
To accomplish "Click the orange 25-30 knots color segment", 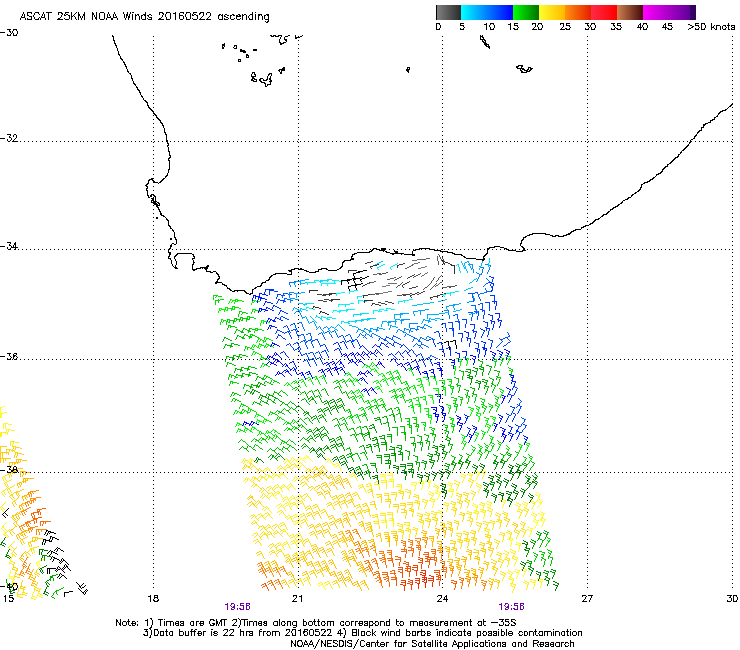I will pyautogui.click(x=578, y=12).
